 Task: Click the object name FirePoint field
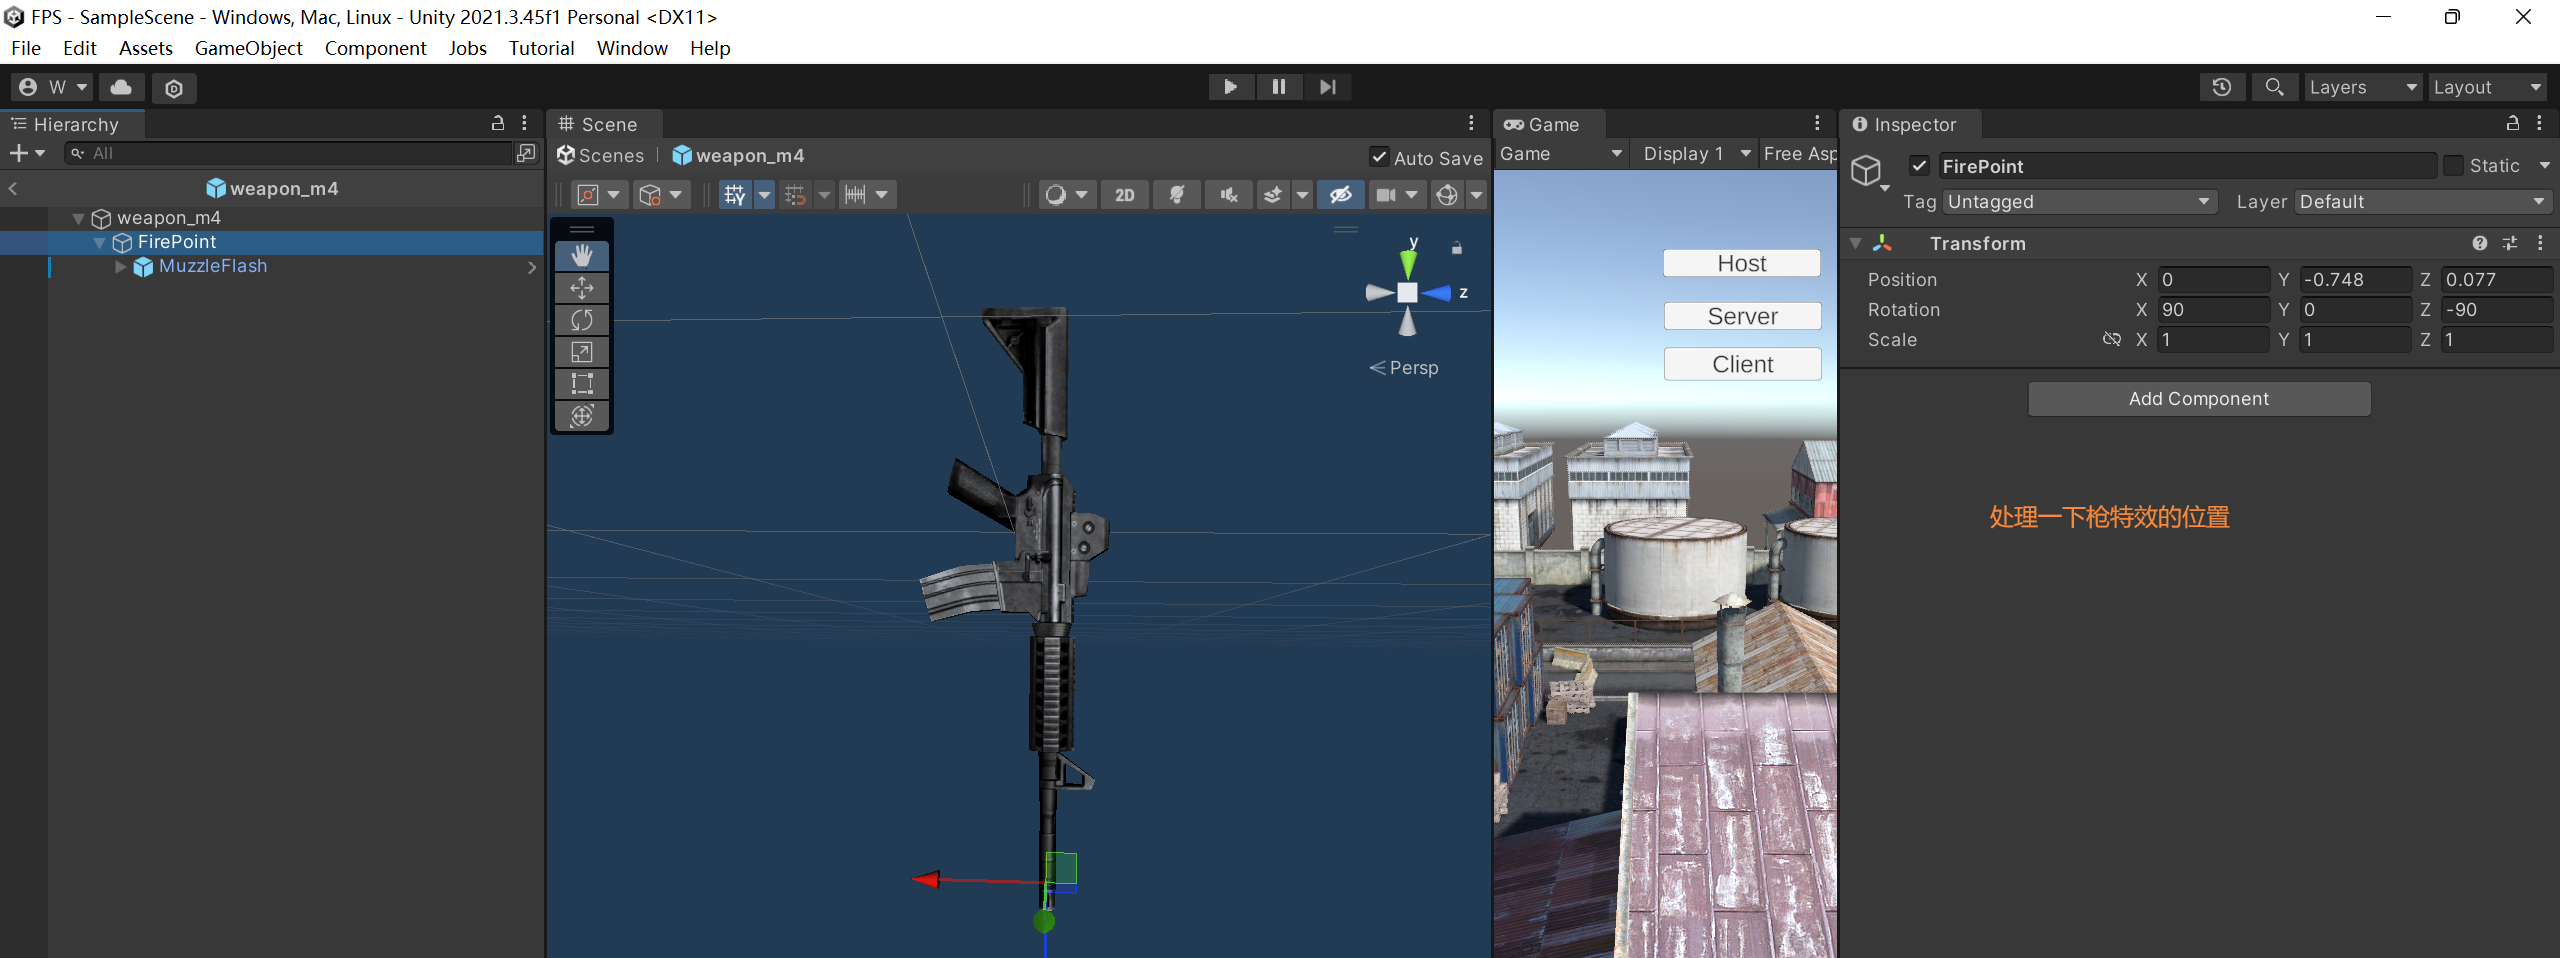(2187, 166)
